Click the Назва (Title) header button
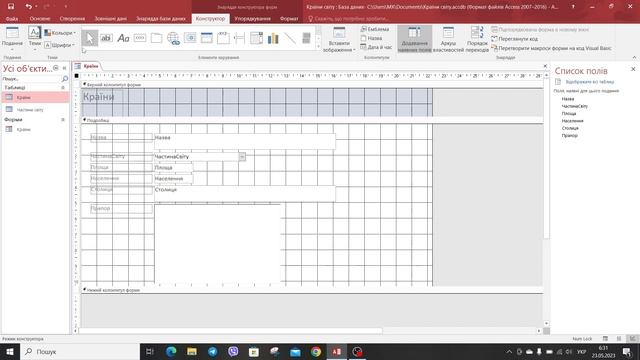 pos(371,38)
